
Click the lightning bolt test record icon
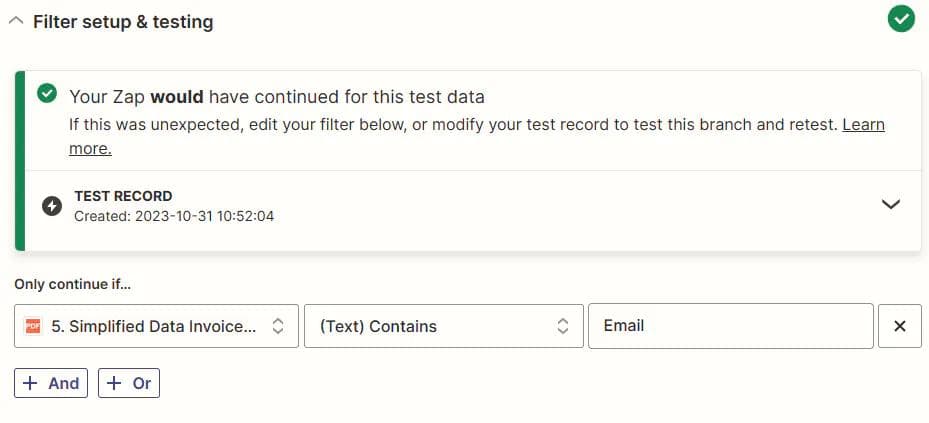point(52,206)
